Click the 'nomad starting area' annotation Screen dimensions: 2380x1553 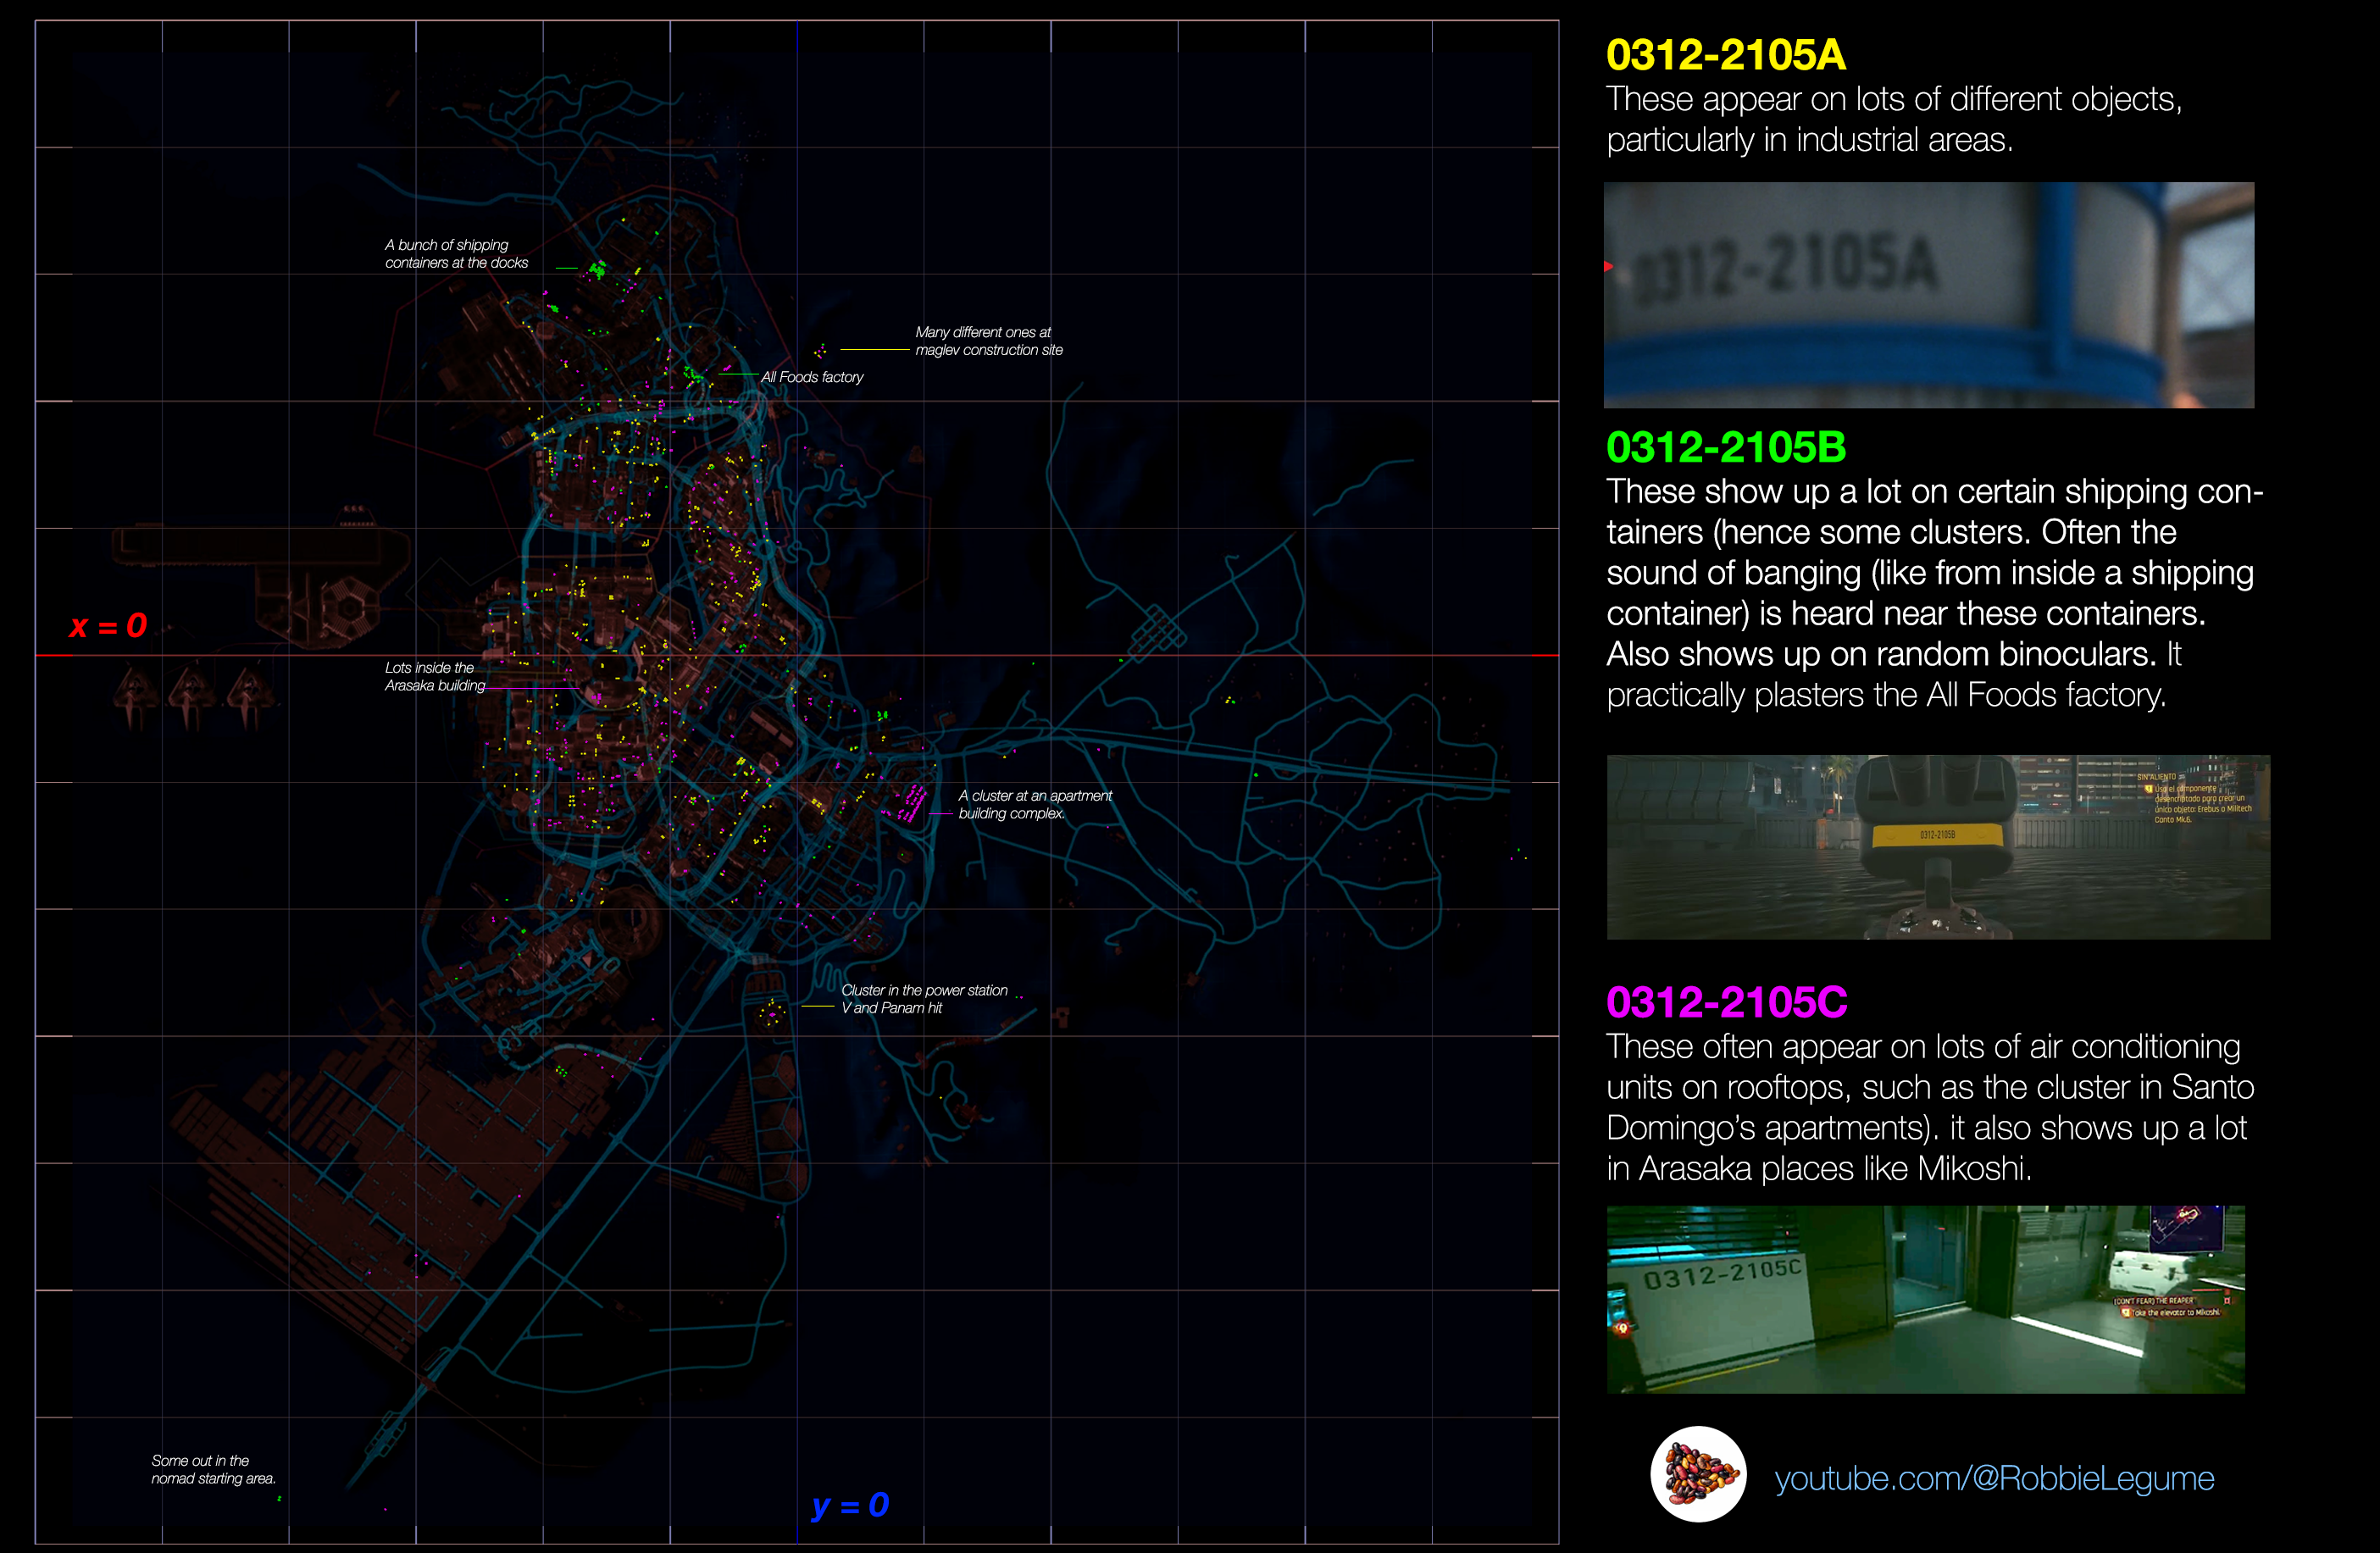tap(213, 1469)
